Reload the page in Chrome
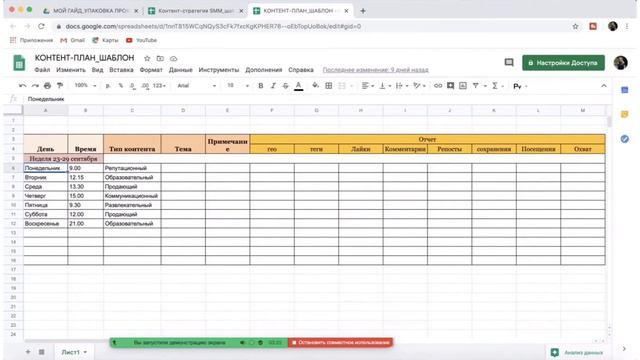This screenshot has height=360, width=640. 41,26
